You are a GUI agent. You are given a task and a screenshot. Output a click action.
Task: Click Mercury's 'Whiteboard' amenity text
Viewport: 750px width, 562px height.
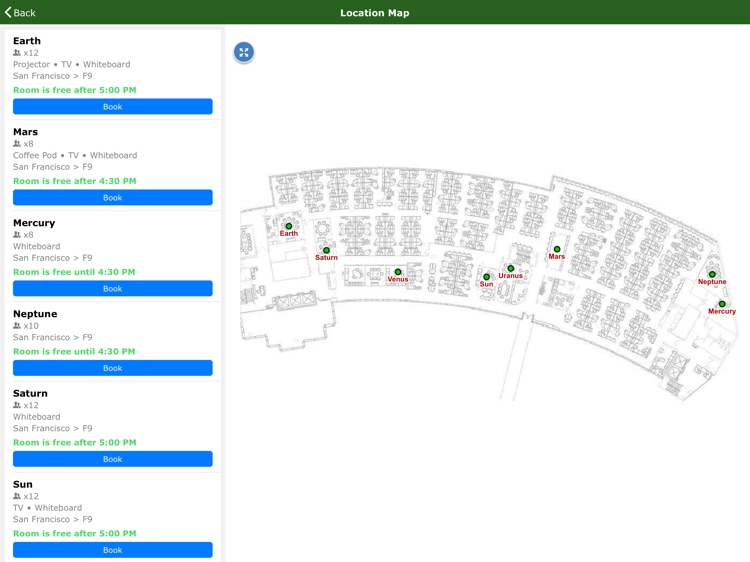[x=36, y=246]
